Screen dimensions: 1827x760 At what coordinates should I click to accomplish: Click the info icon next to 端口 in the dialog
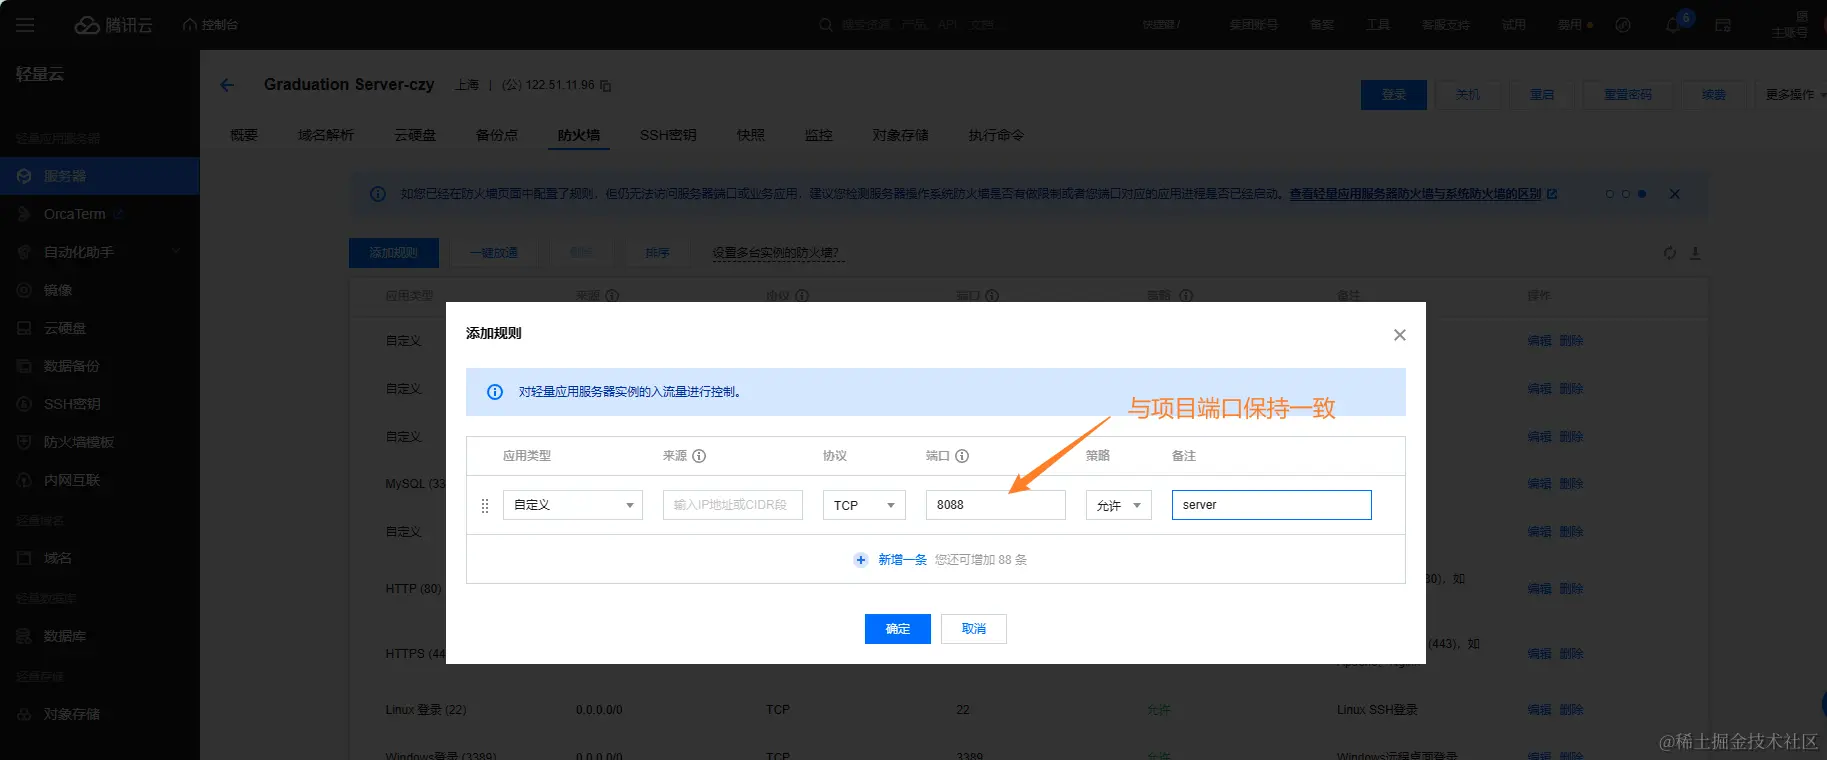[x=962, y=456]
